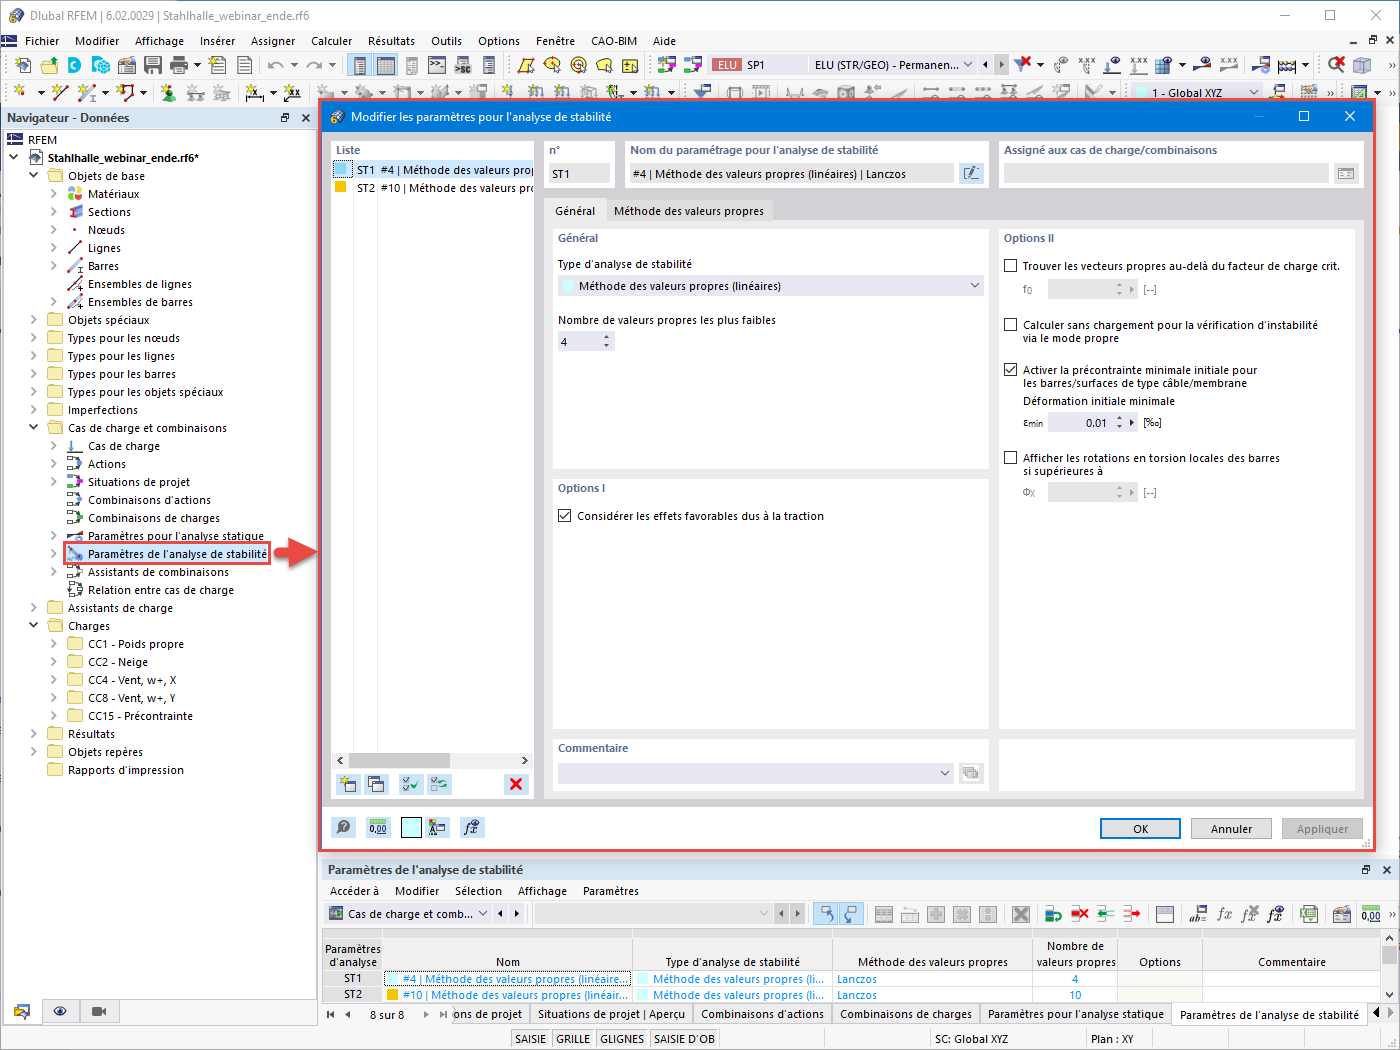Open the Calculer menu
1400x1050 pixels.
(331, 41)
